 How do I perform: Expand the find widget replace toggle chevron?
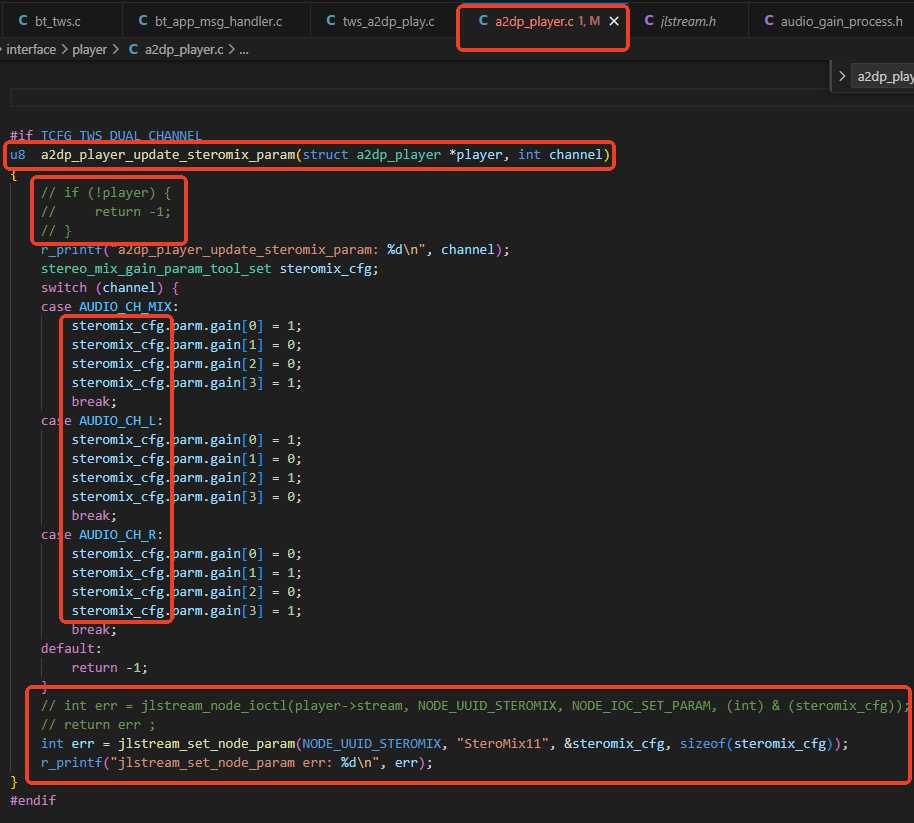(842, 76)
